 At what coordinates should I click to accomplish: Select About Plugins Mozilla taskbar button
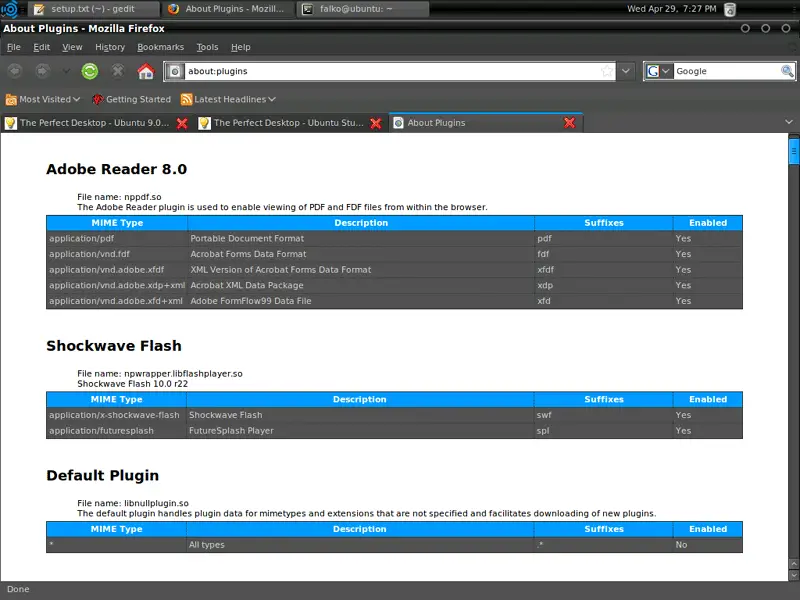pos(227,9)
